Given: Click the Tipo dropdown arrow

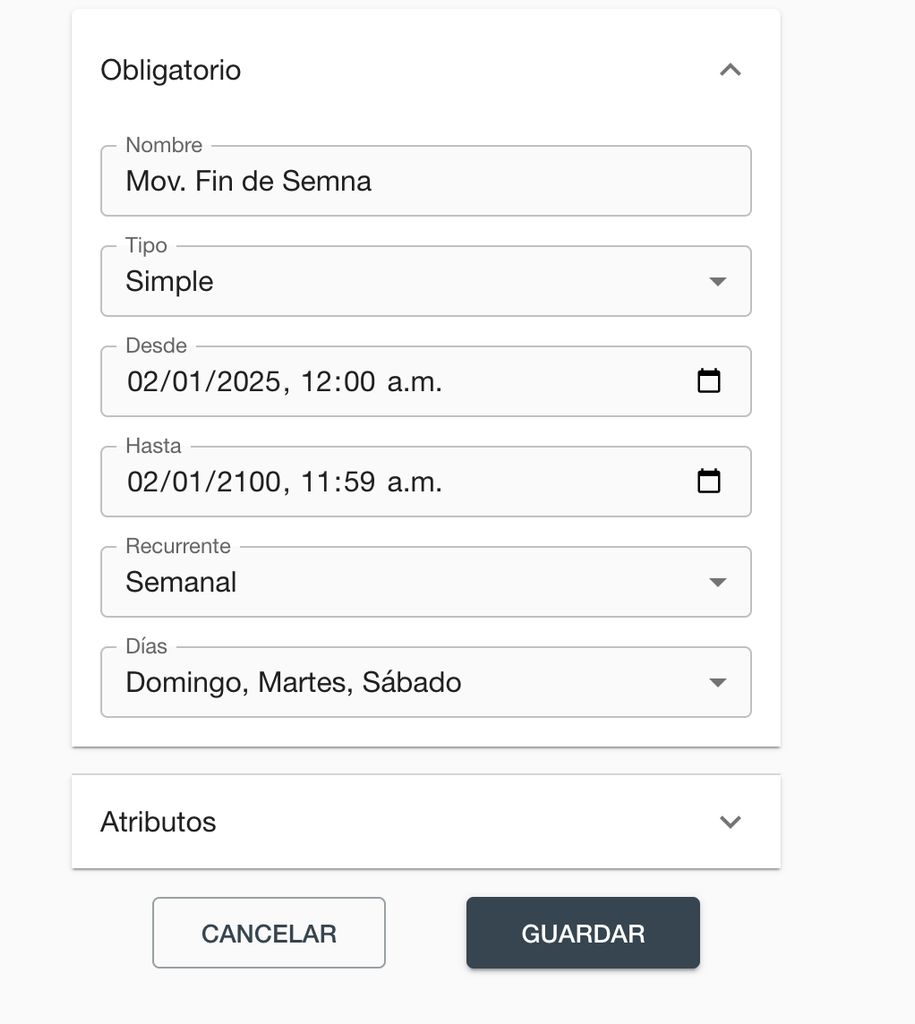Looking at the screenshot, I should click(717, 282).
